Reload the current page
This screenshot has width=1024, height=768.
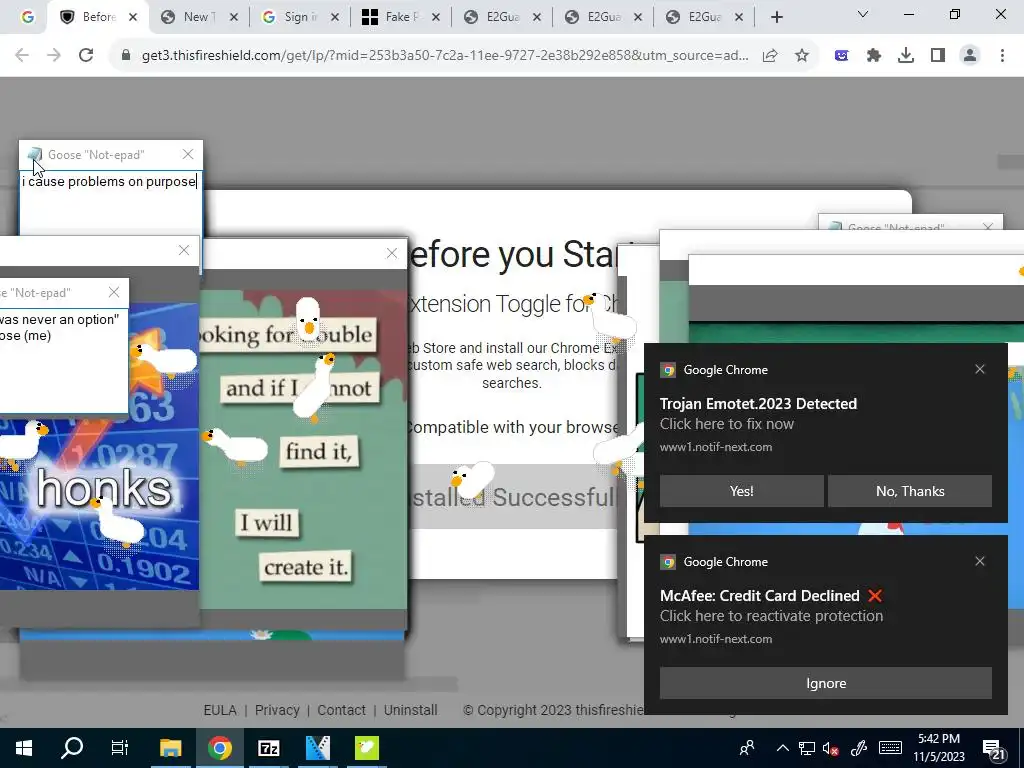(86, 56)
